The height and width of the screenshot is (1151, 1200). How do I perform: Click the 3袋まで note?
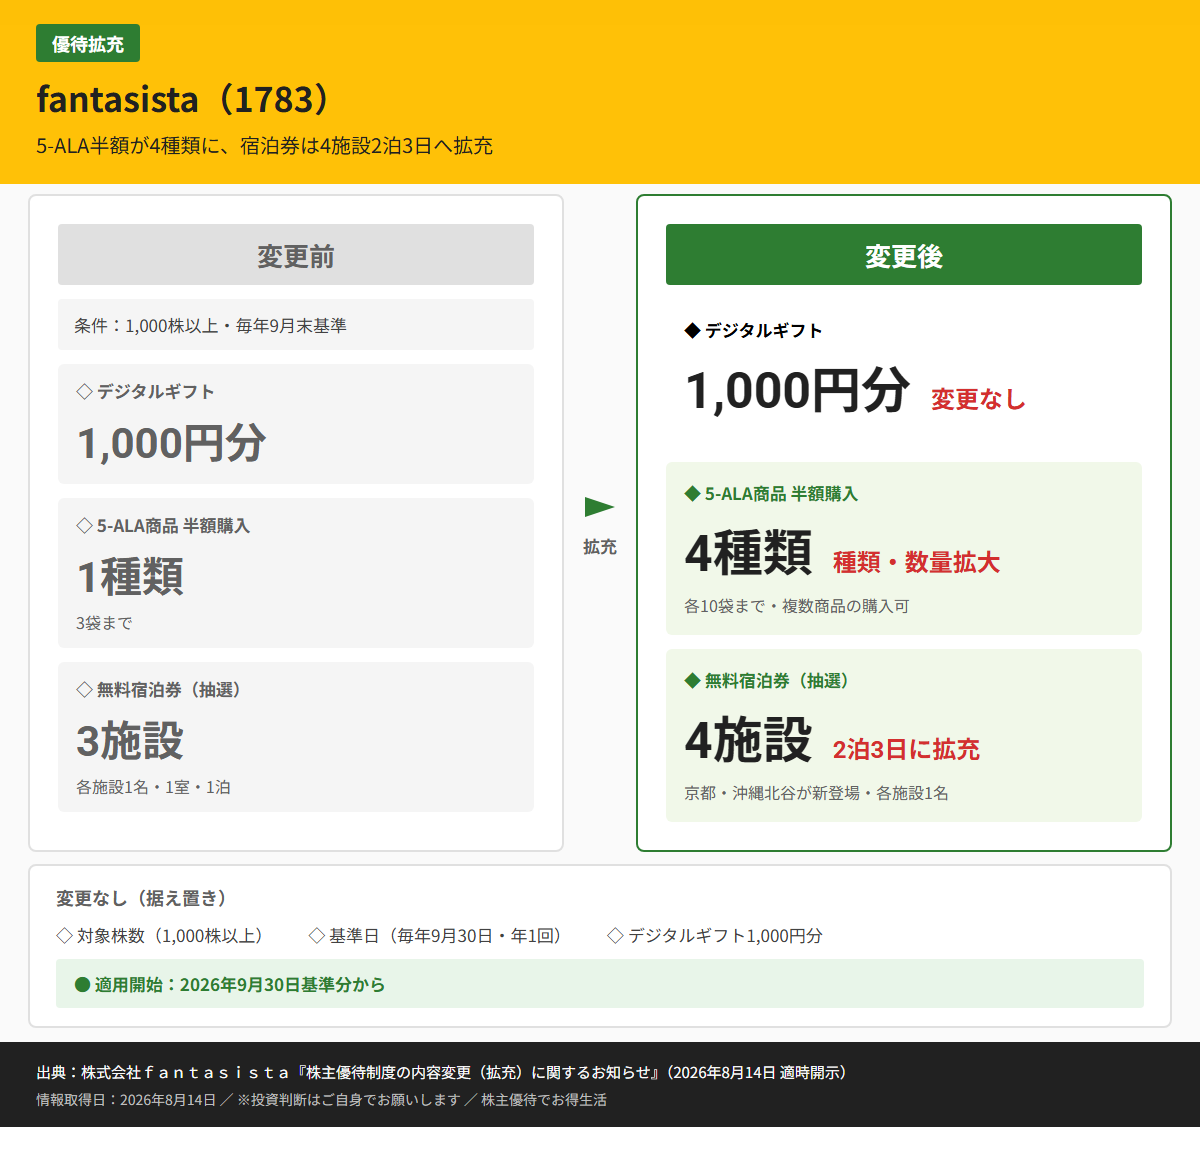[104, 623]
